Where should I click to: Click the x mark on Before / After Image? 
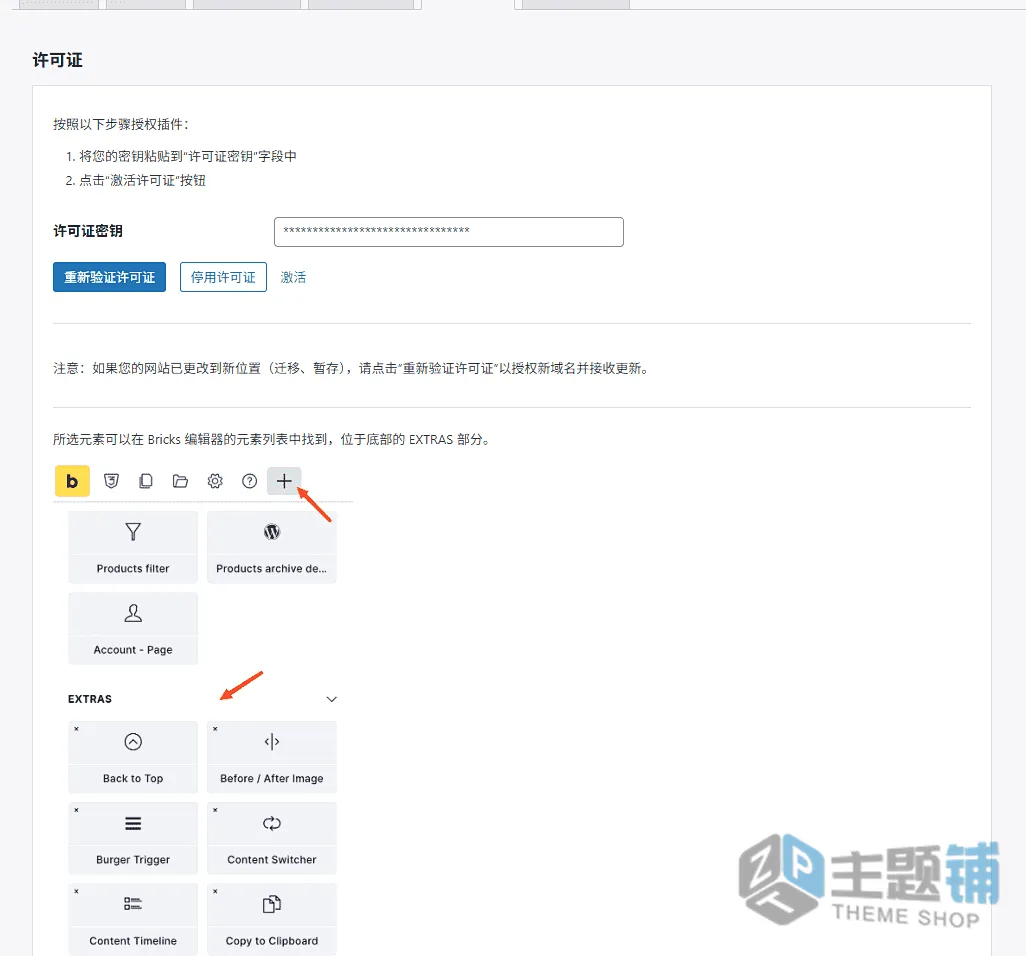click(215, 729)
